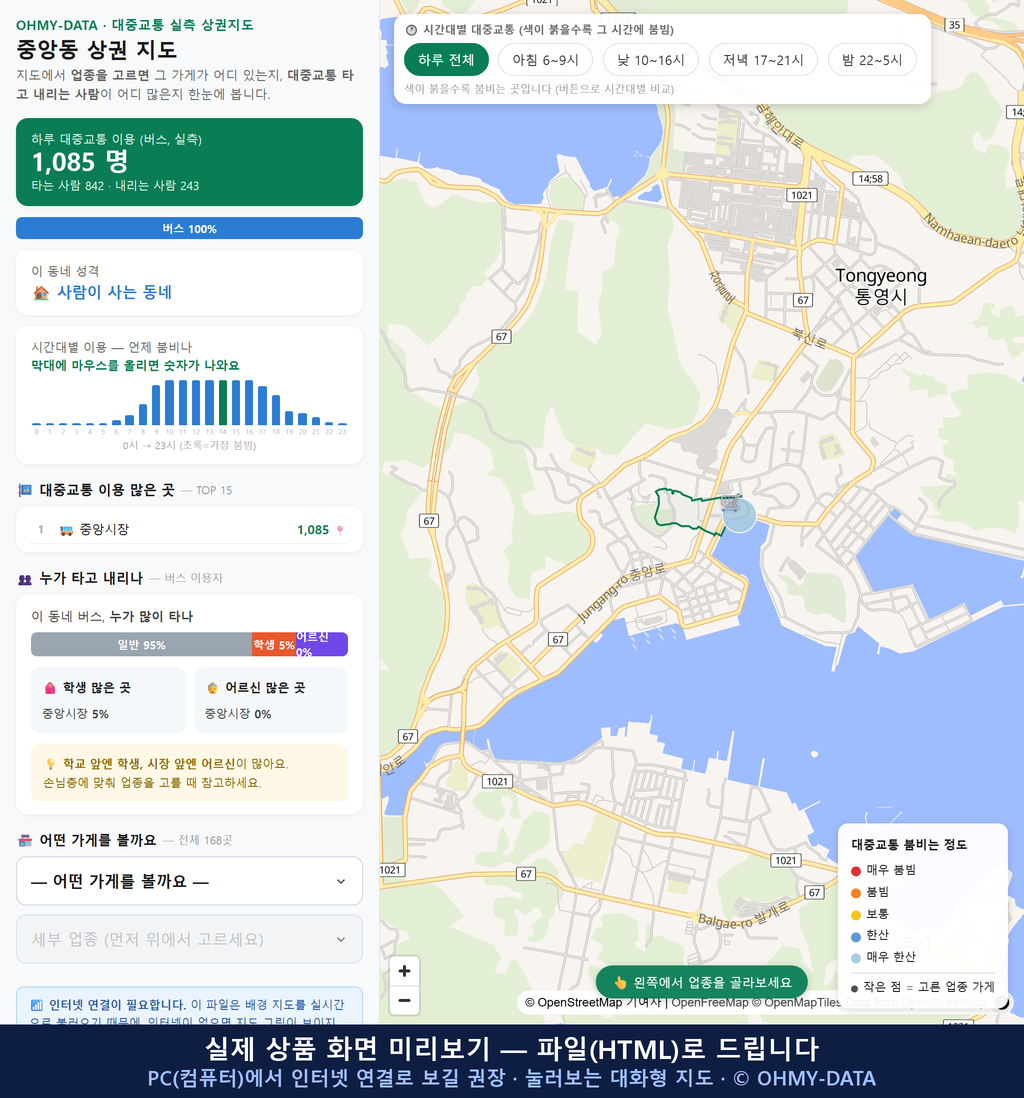Switch to 낮 10~16시 time filter
Screen dimensions: 1024x1098
click(x=651, y=60)
